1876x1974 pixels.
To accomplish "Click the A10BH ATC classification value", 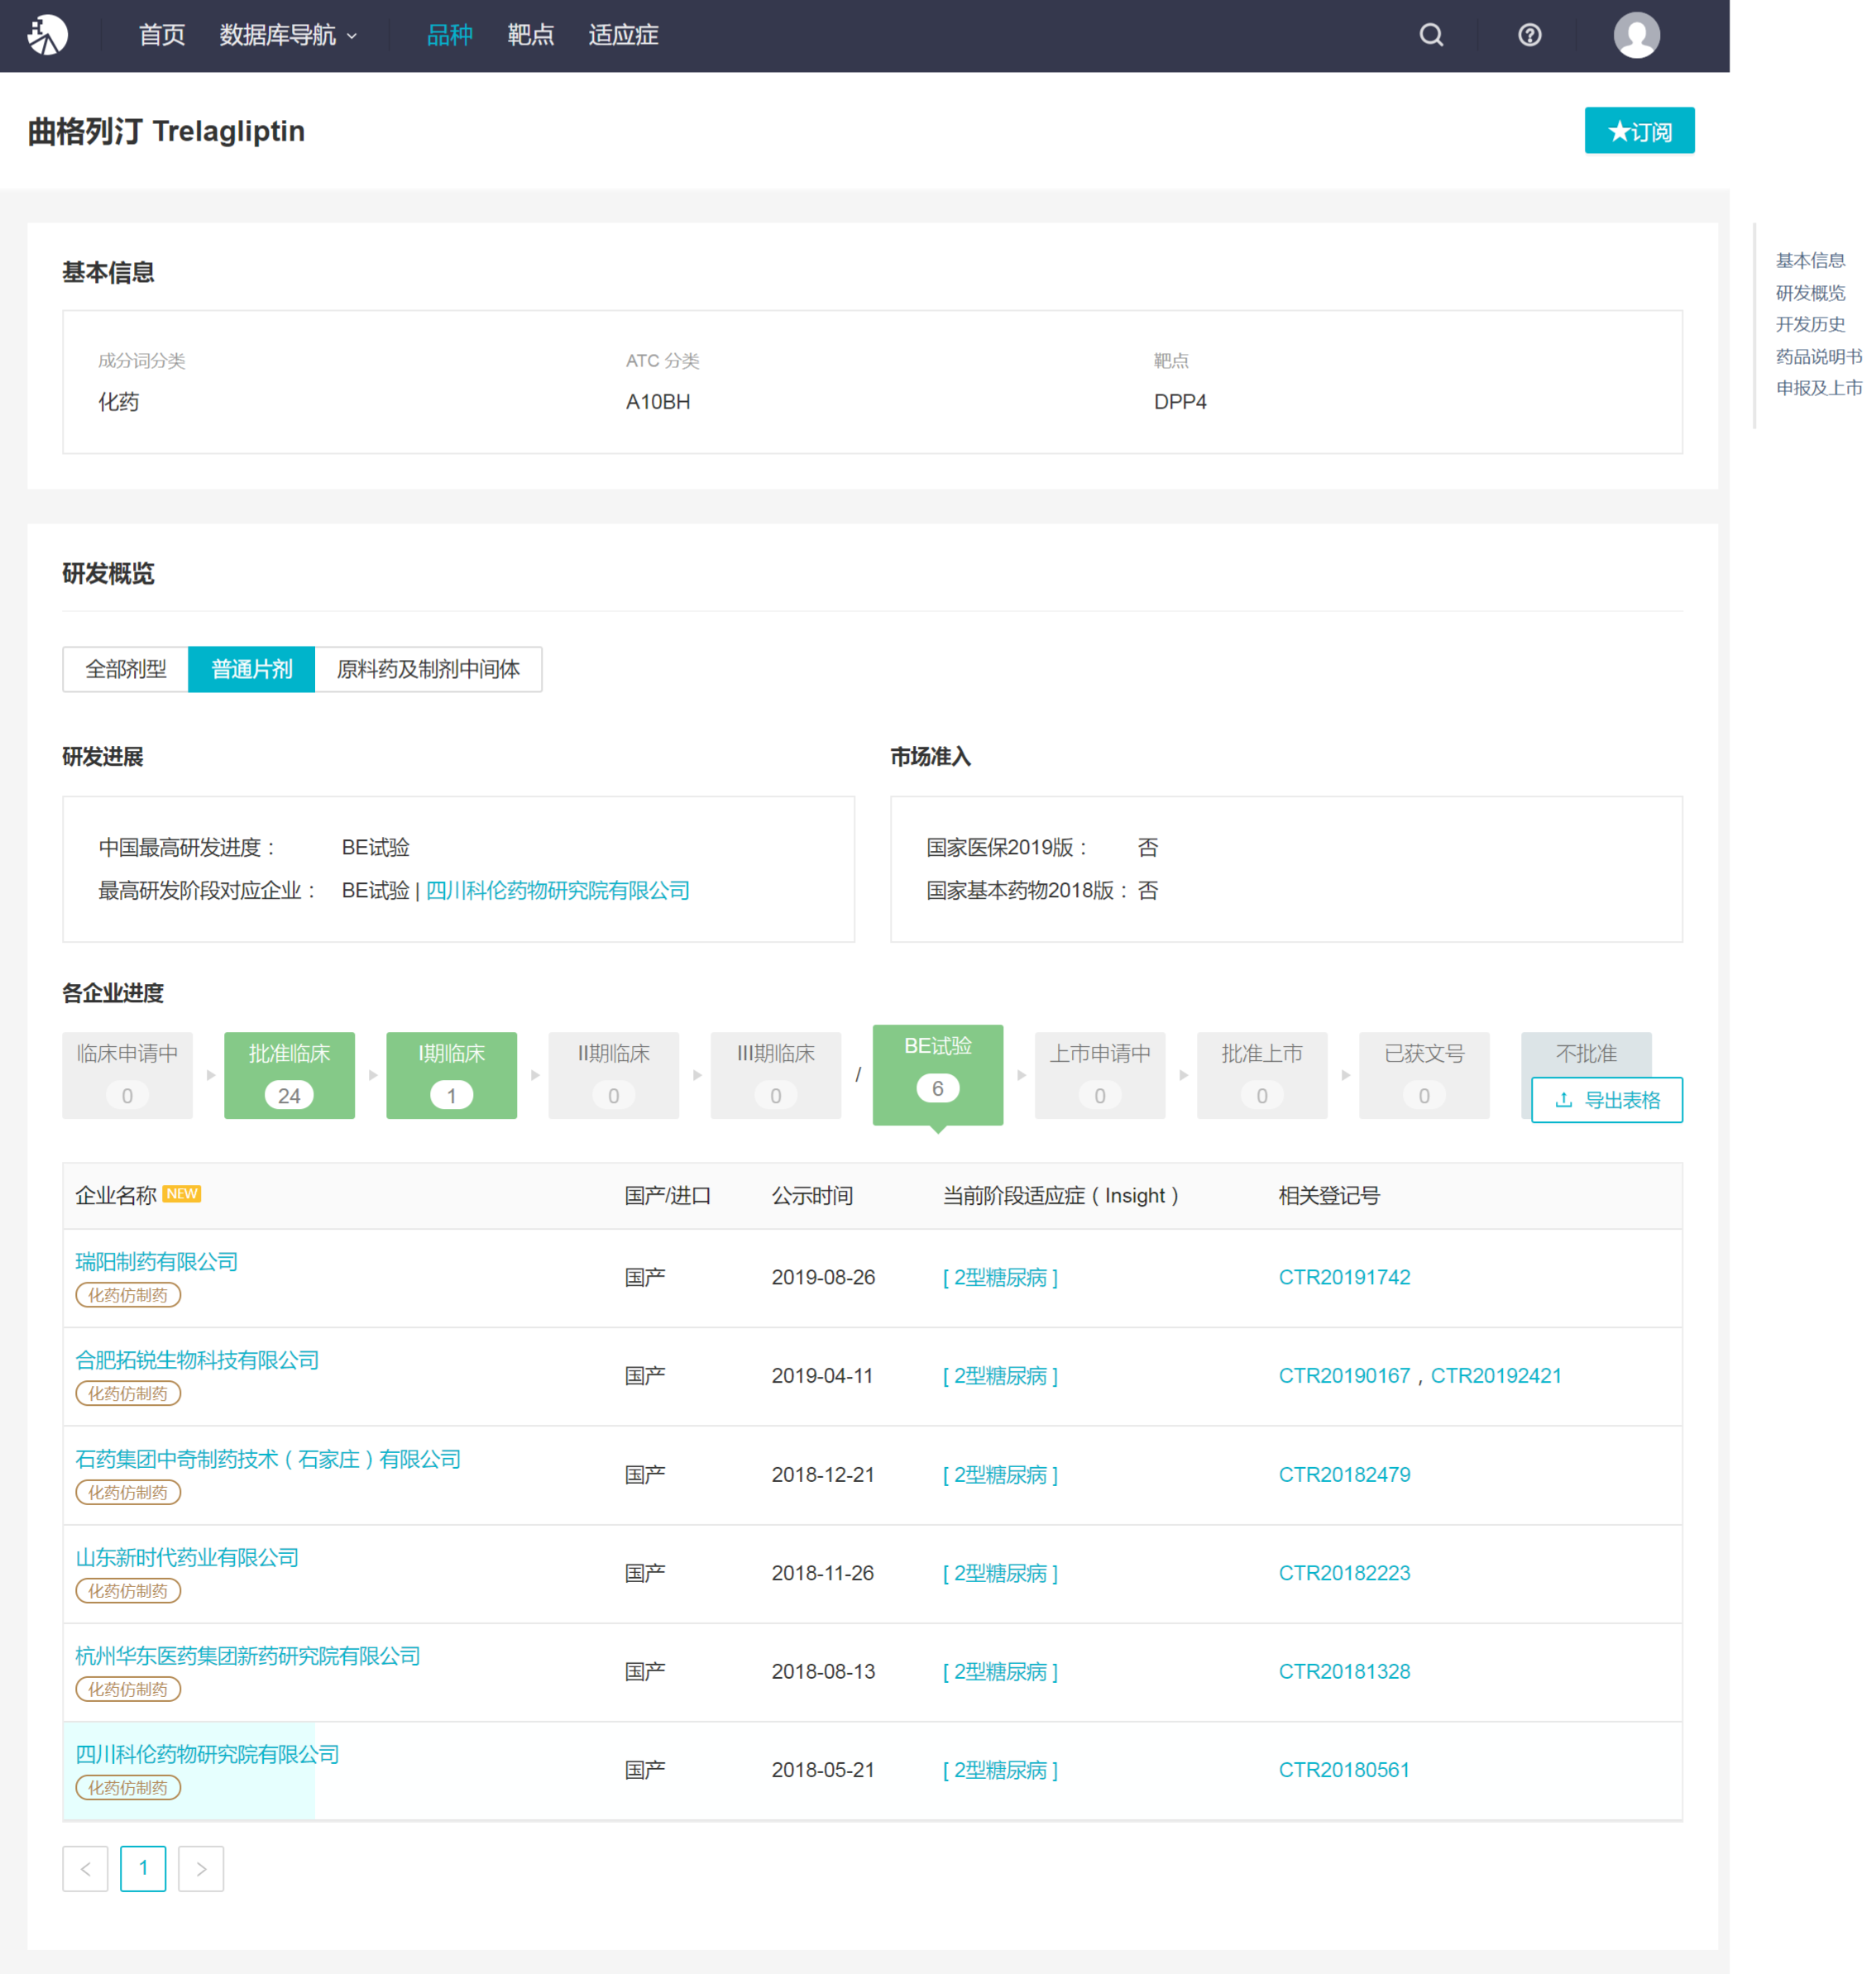I will [658, 401].
